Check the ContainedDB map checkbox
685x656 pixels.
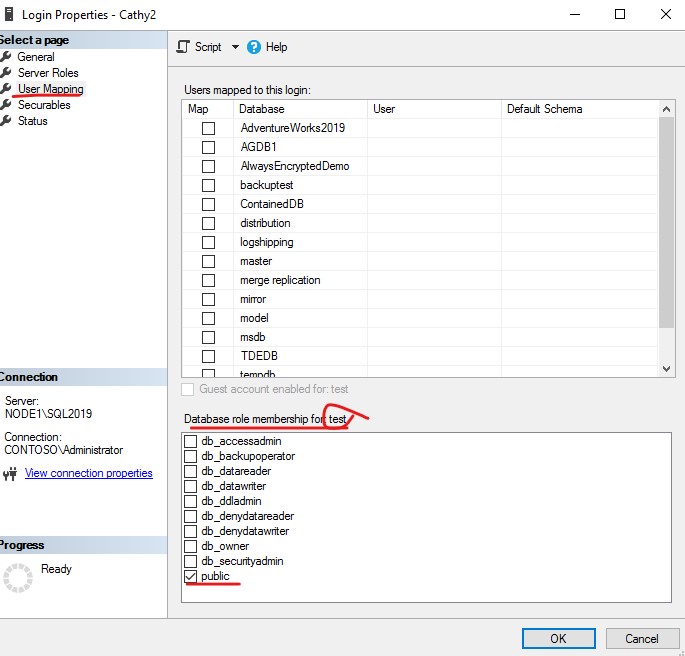coord(208,204)
